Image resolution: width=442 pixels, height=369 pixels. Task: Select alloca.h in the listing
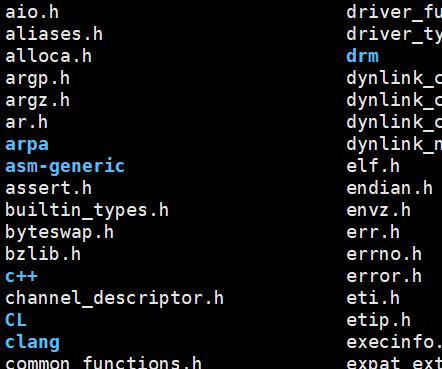click(x=48, y=56)
